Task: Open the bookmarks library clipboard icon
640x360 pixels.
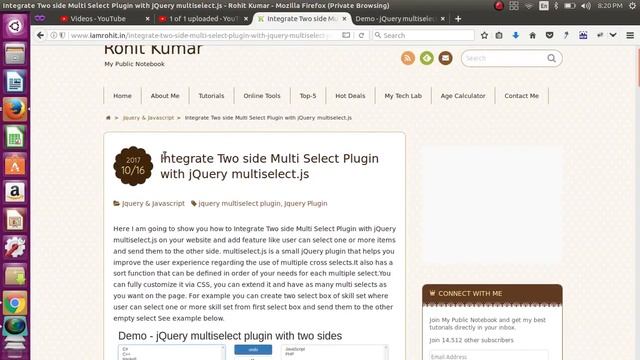Action: coord(499,35)
